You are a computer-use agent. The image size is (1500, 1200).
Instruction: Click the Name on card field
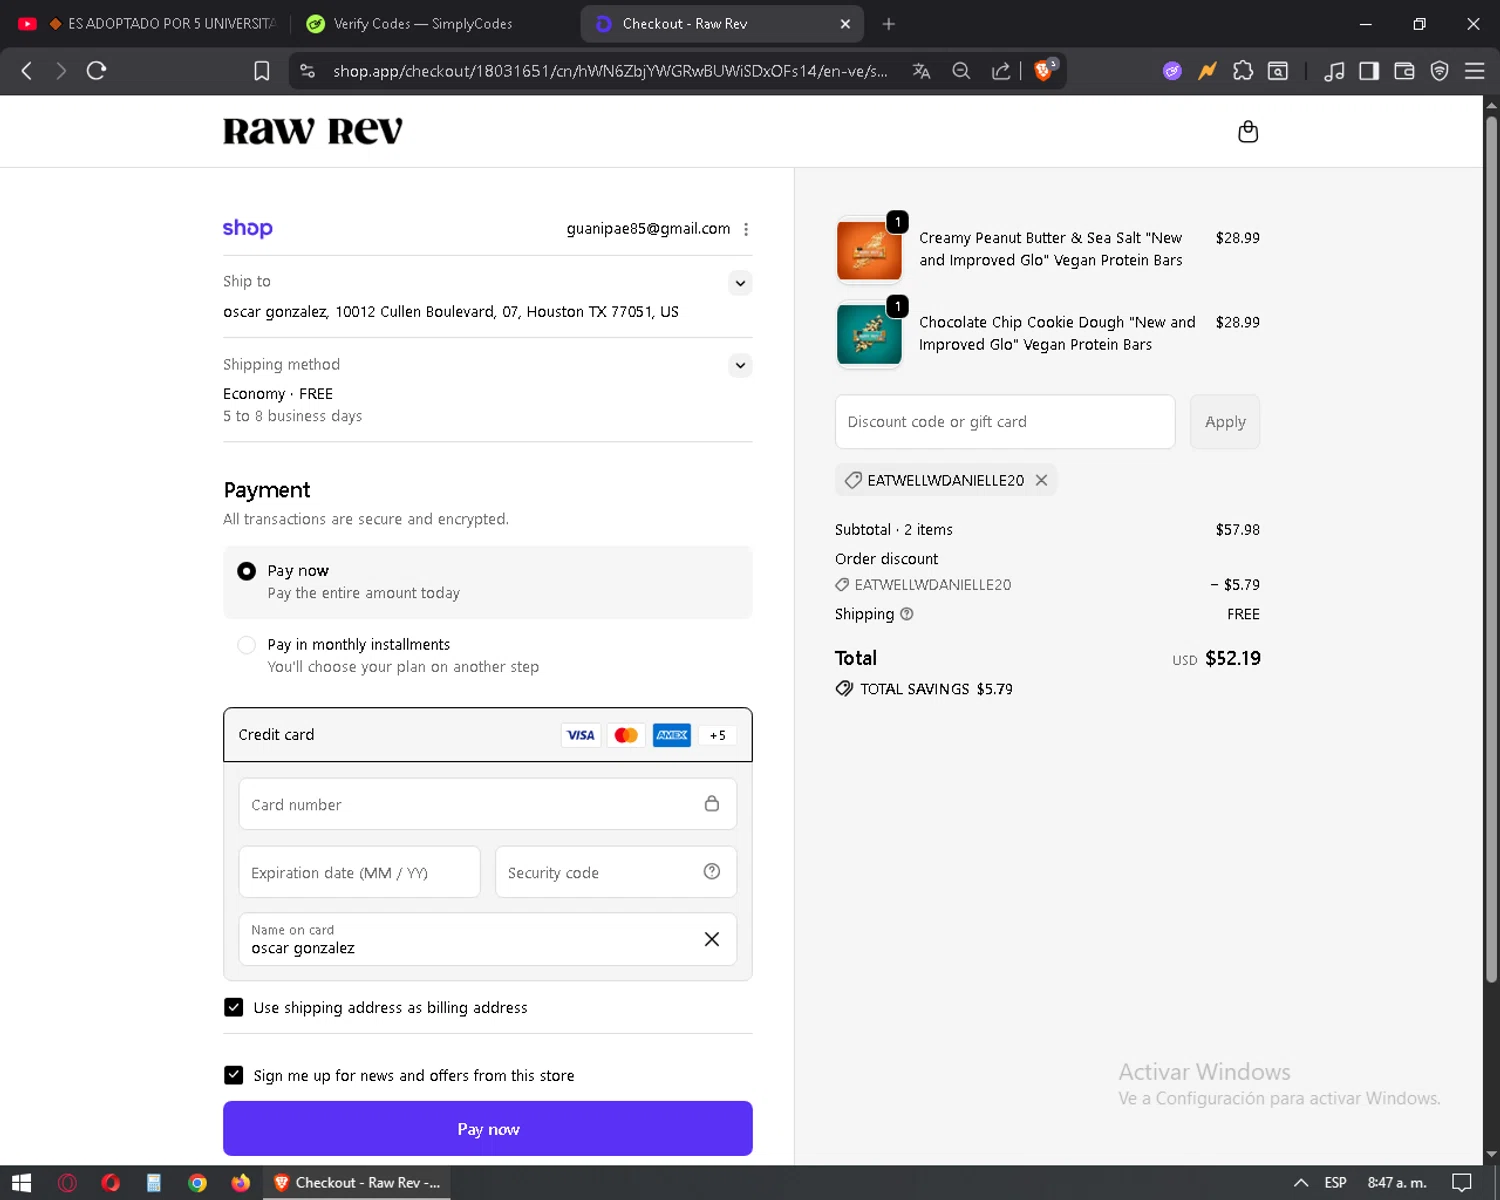point(488,939)
